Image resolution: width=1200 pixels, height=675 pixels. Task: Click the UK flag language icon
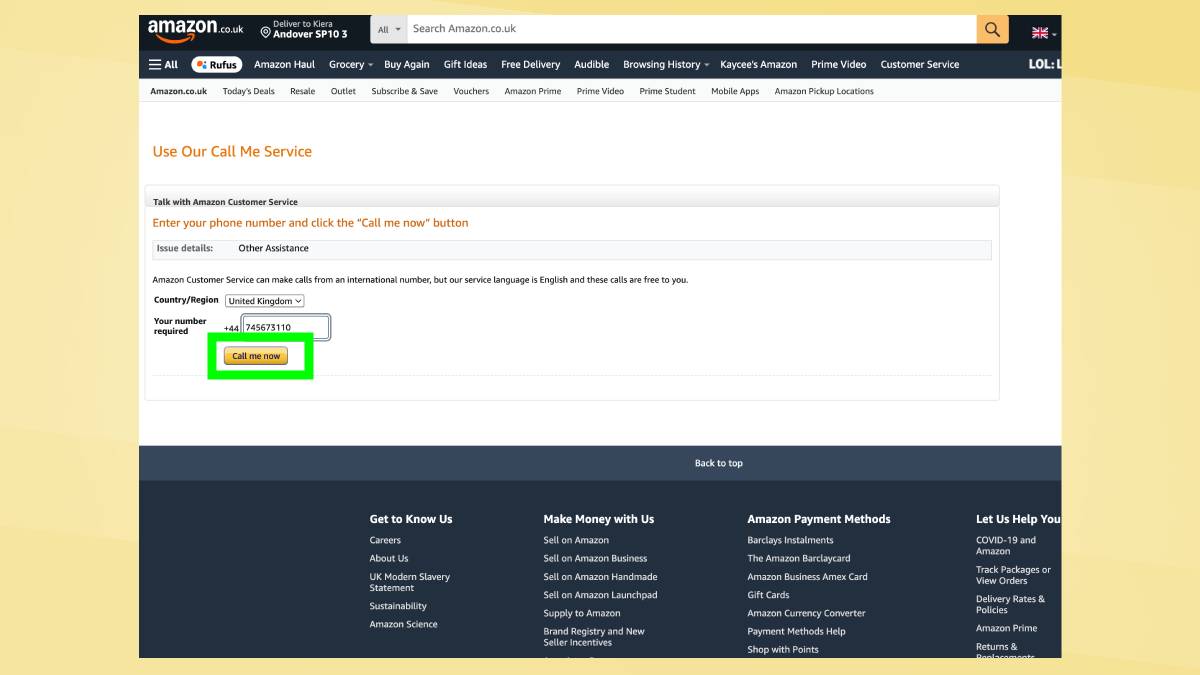click(x=1038, y=31)
